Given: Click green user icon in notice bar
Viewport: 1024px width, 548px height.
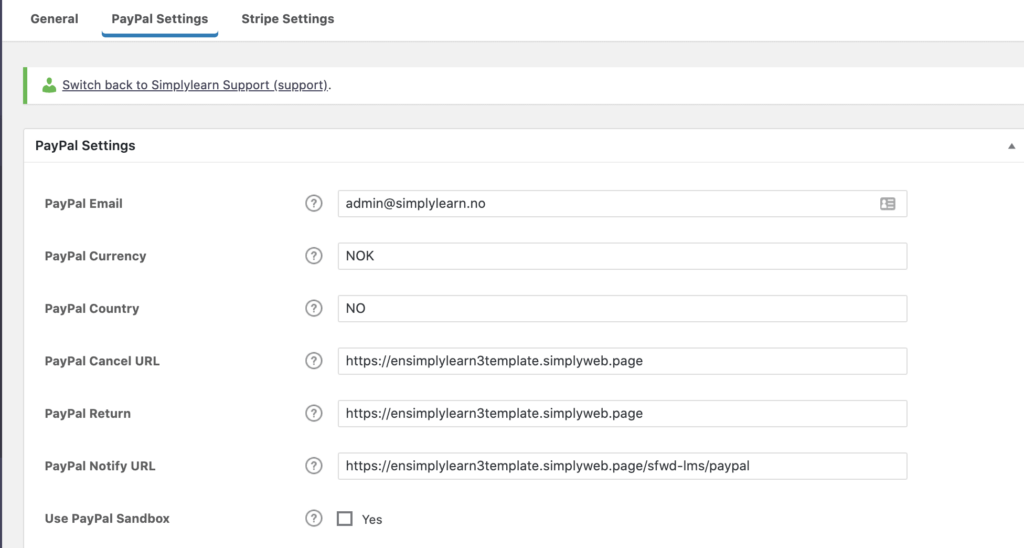Looking at the screenshot, I should click(x=49, y=85).
